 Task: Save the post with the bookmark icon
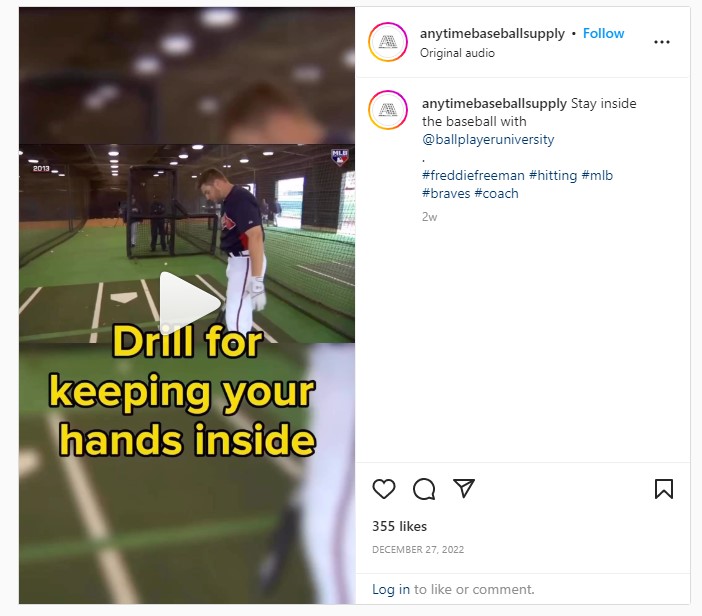pyautogui.click(x=663, y=488)
